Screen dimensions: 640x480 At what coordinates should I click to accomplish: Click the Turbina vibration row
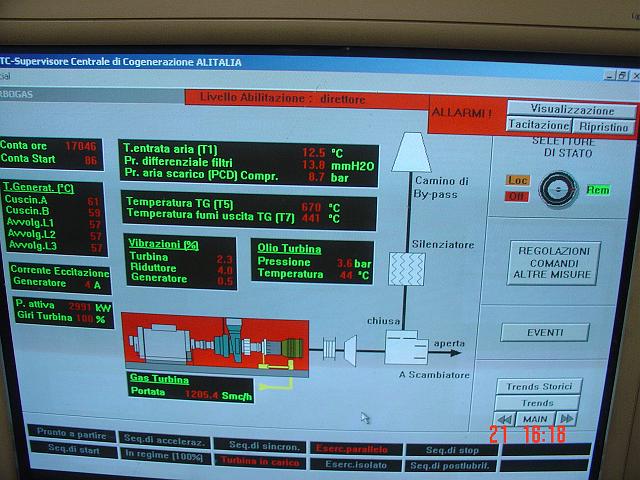coord(181,258)
